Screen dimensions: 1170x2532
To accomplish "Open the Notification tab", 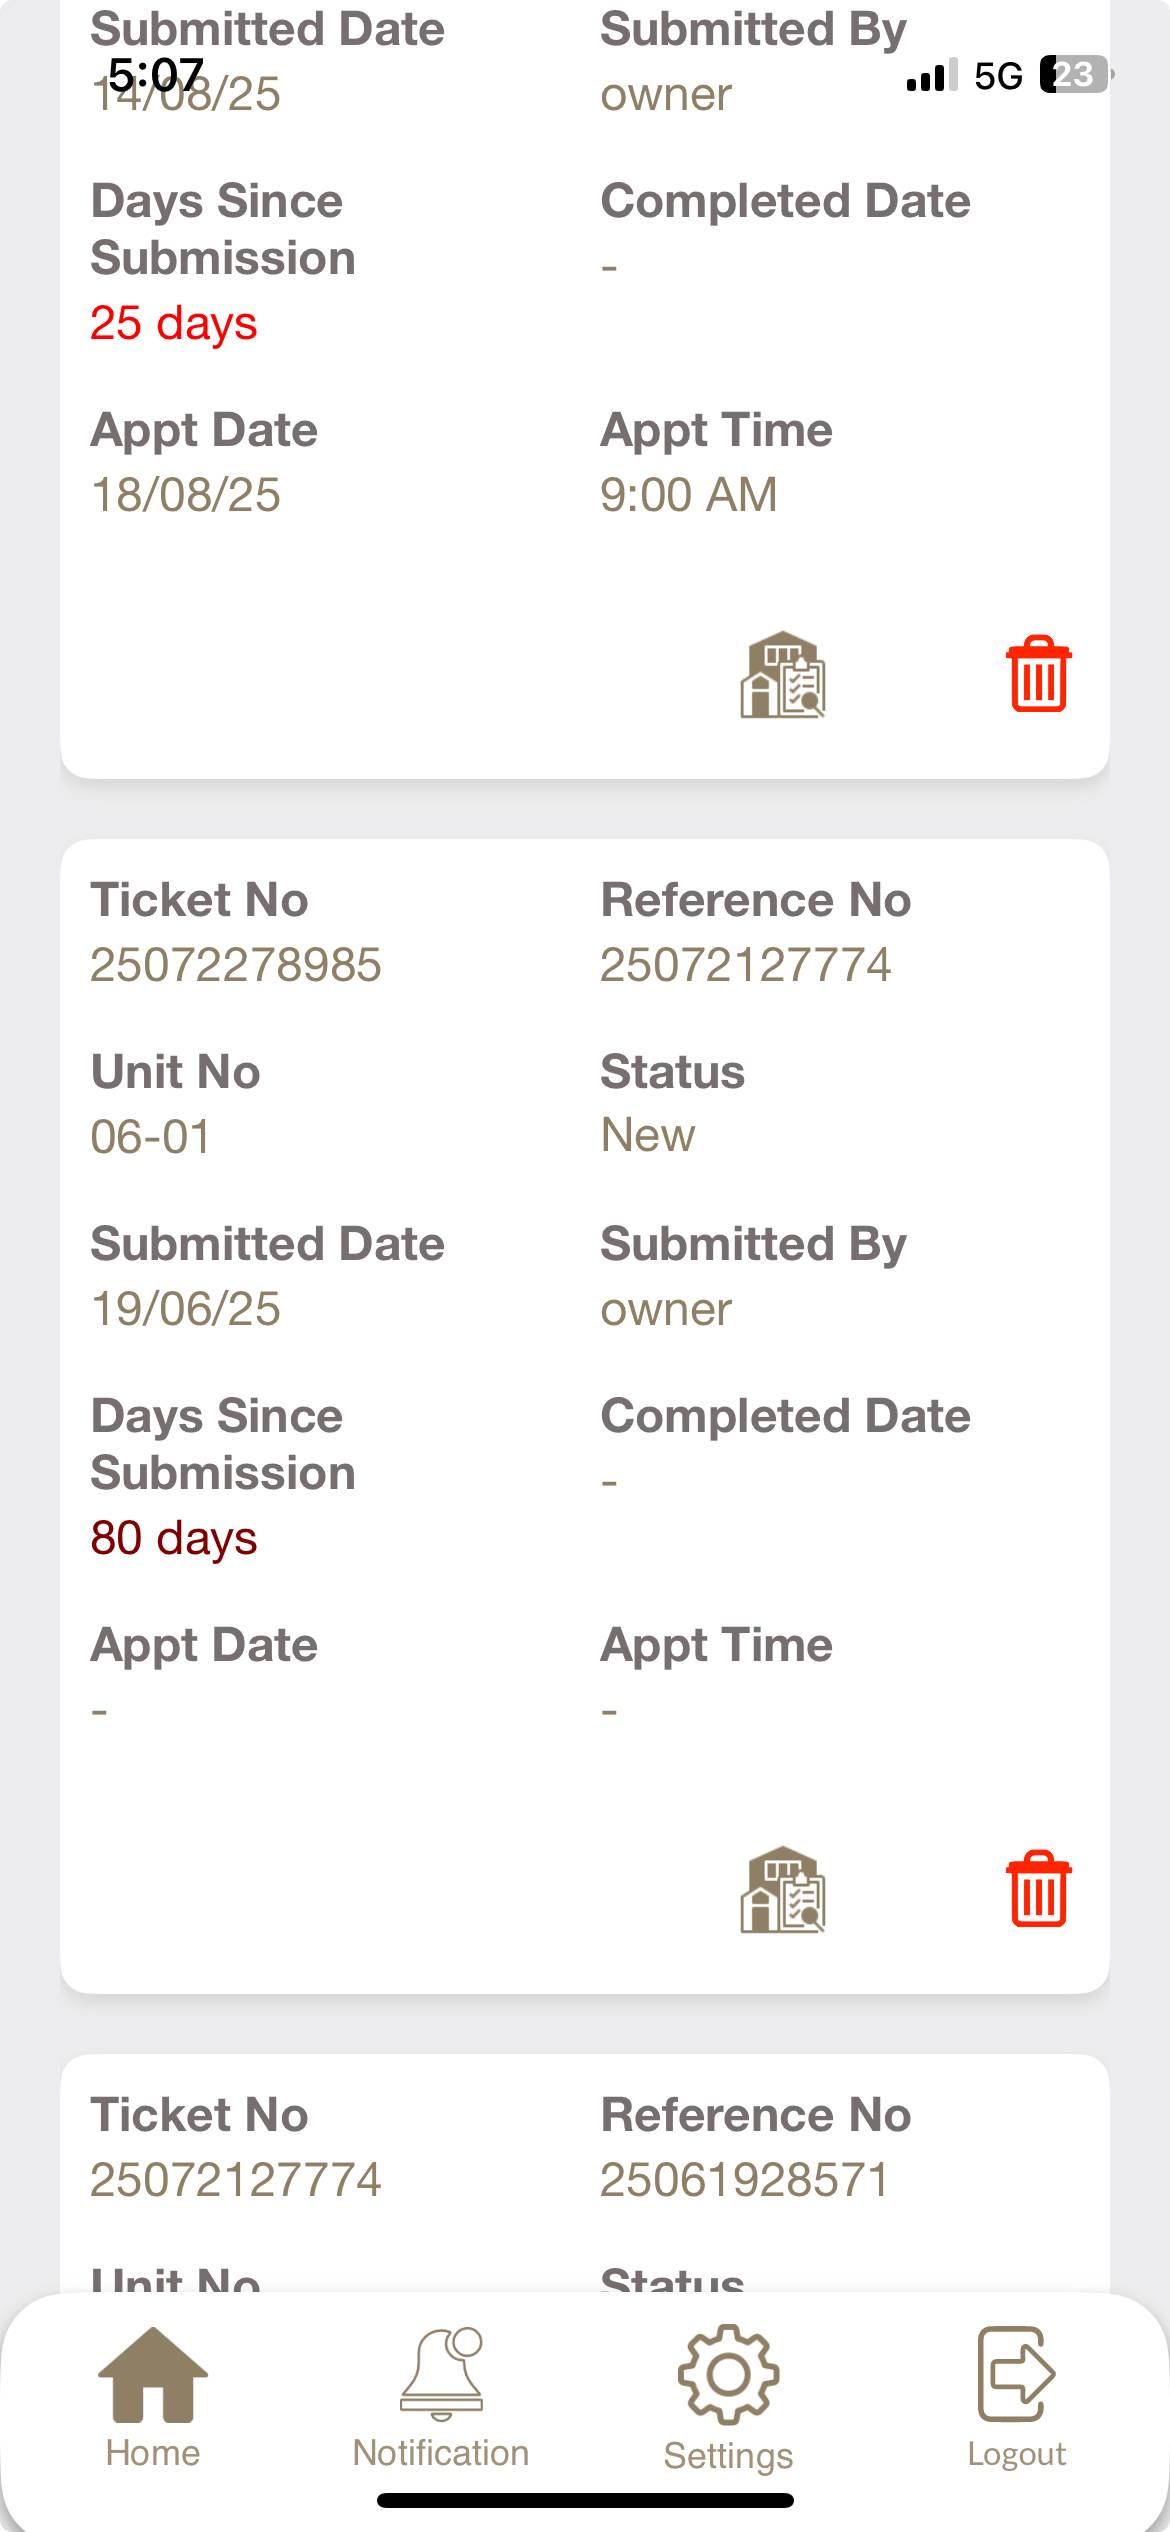I will pyautogui.click(x=441, y=2396).
